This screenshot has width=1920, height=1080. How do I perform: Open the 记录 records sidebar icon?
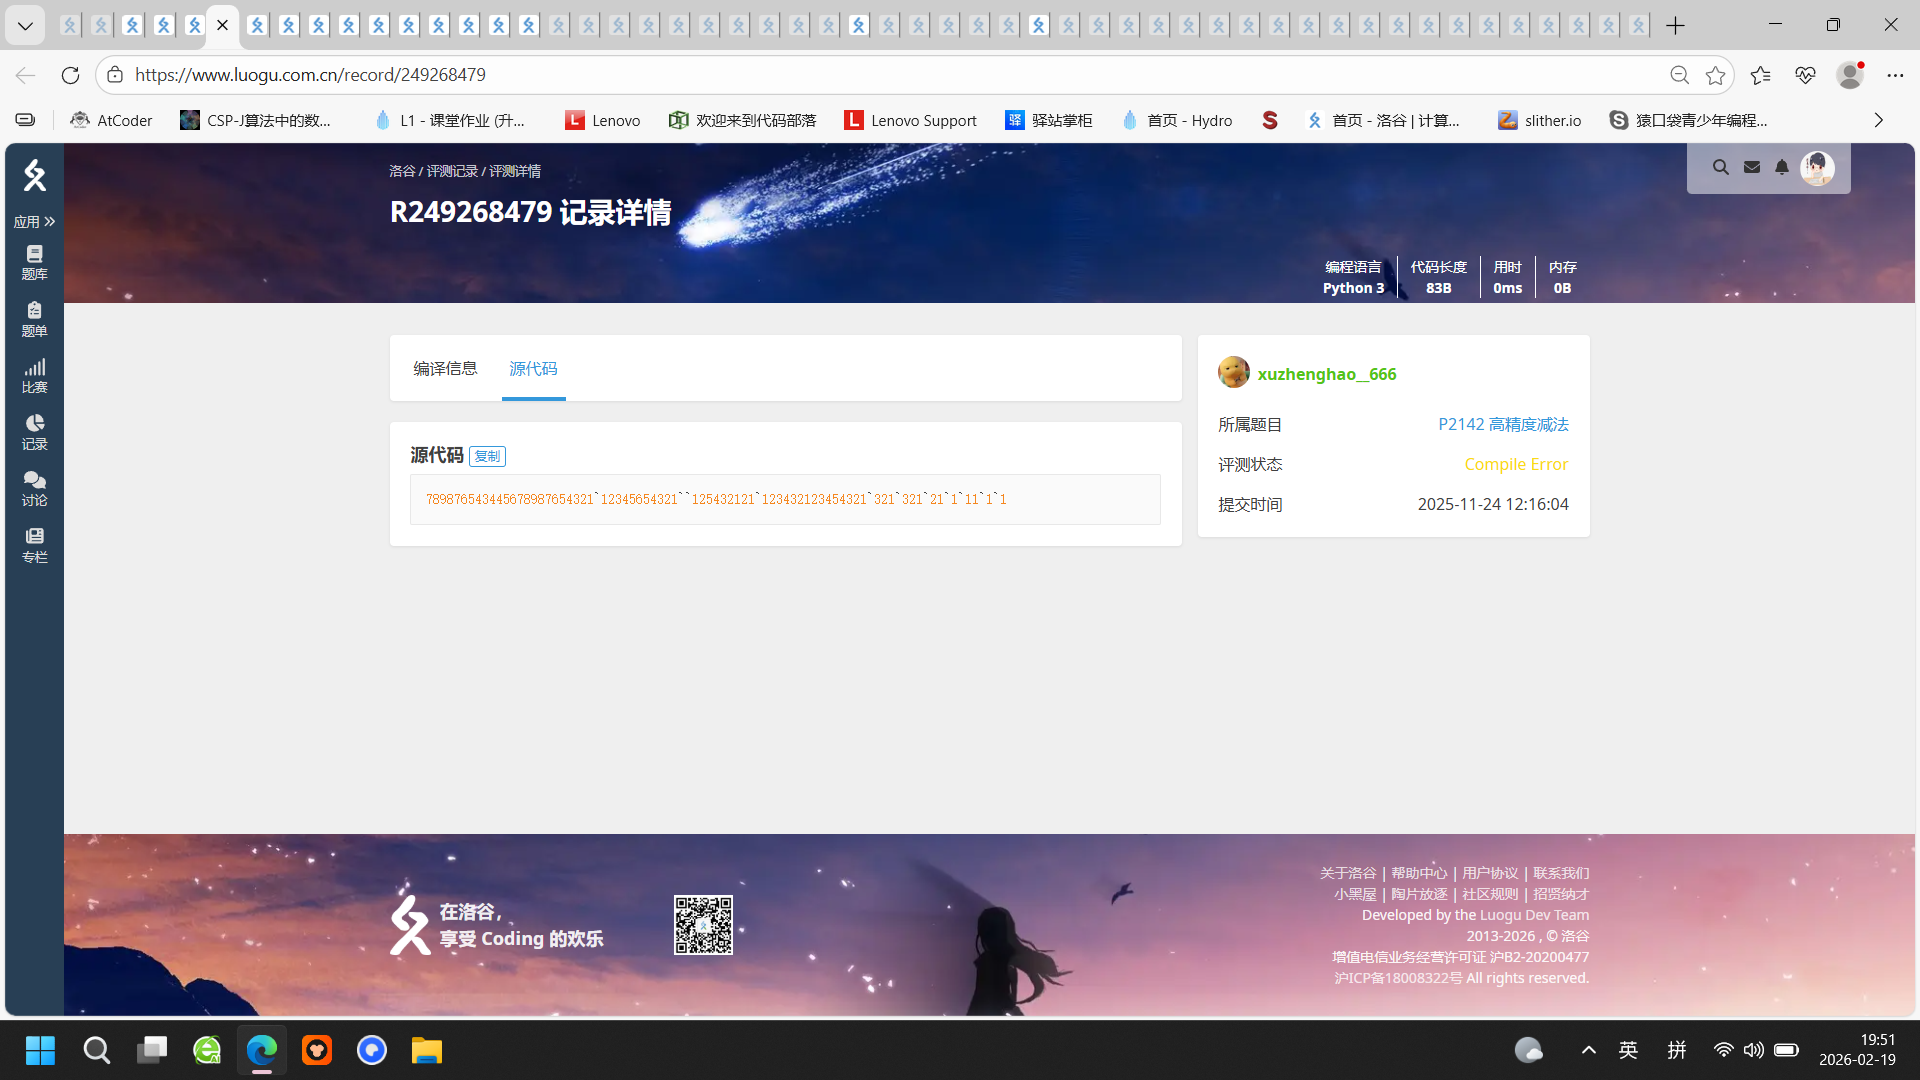[x=34, y=432]
